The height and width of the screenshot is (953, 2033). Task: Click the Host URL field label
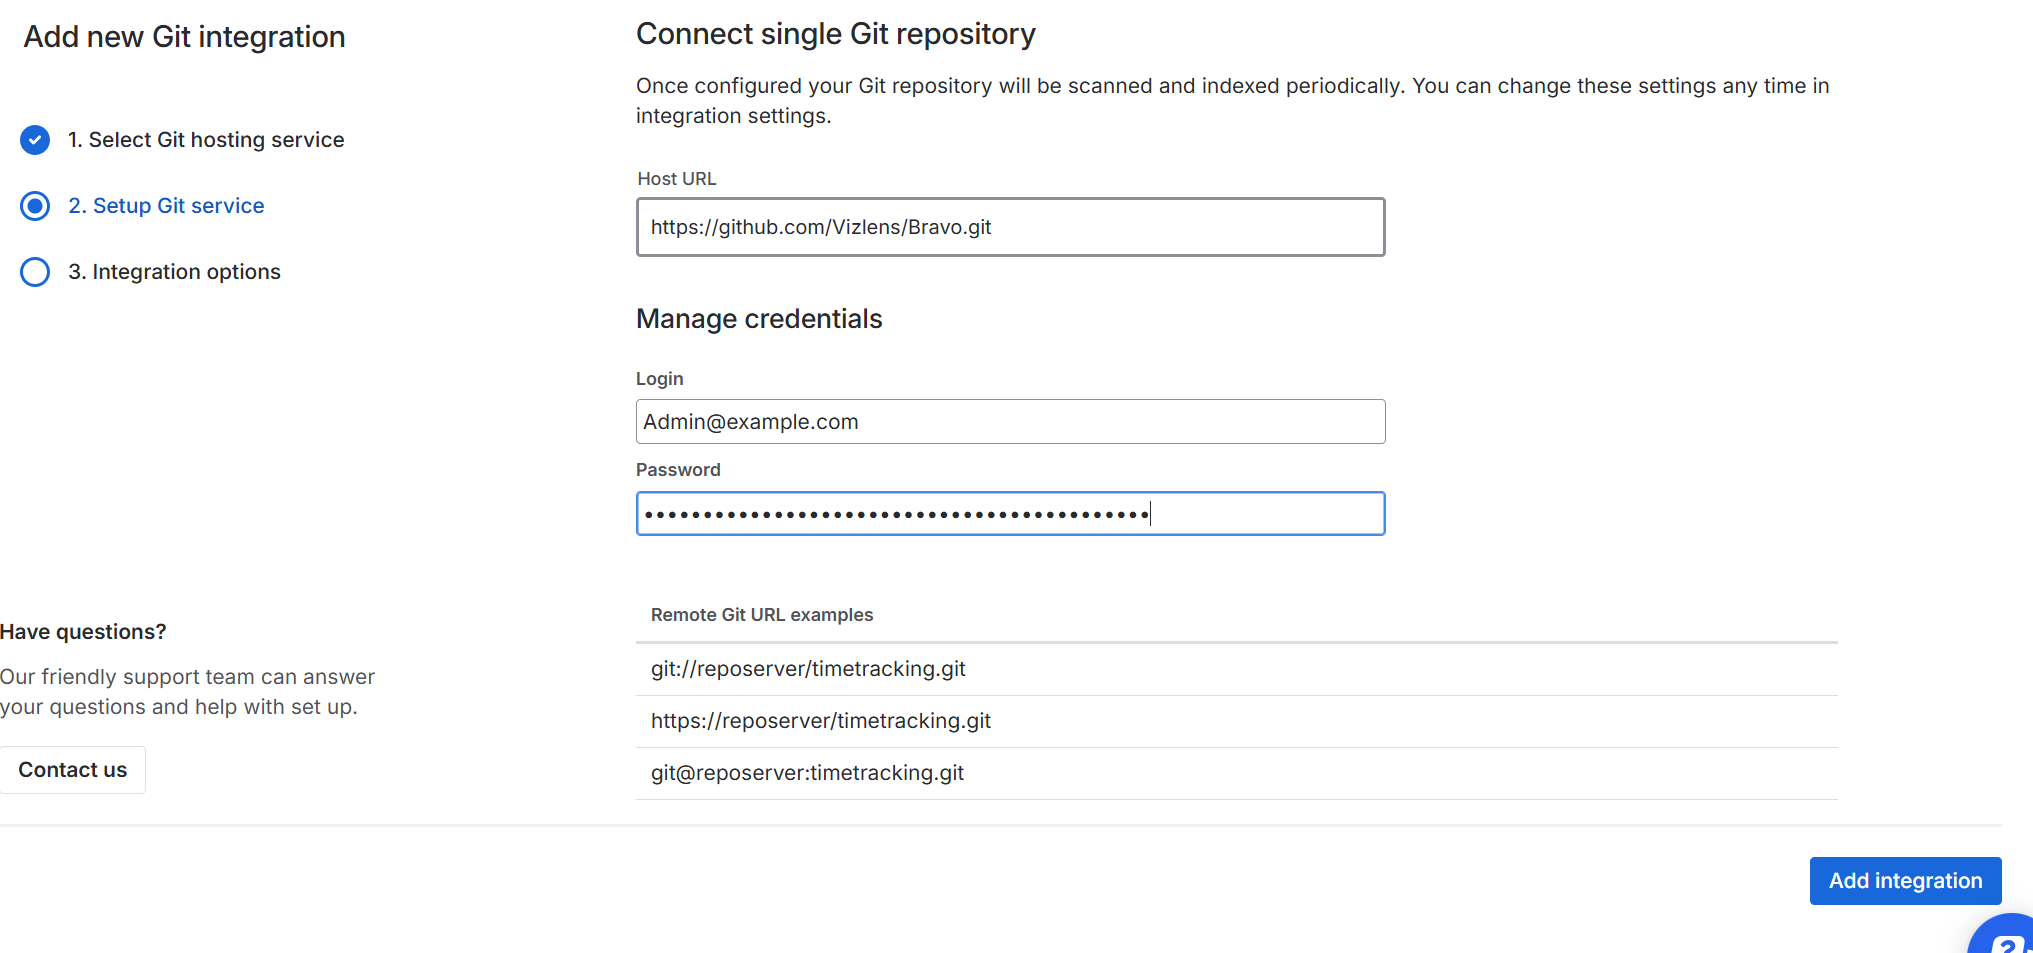point(677,179)
